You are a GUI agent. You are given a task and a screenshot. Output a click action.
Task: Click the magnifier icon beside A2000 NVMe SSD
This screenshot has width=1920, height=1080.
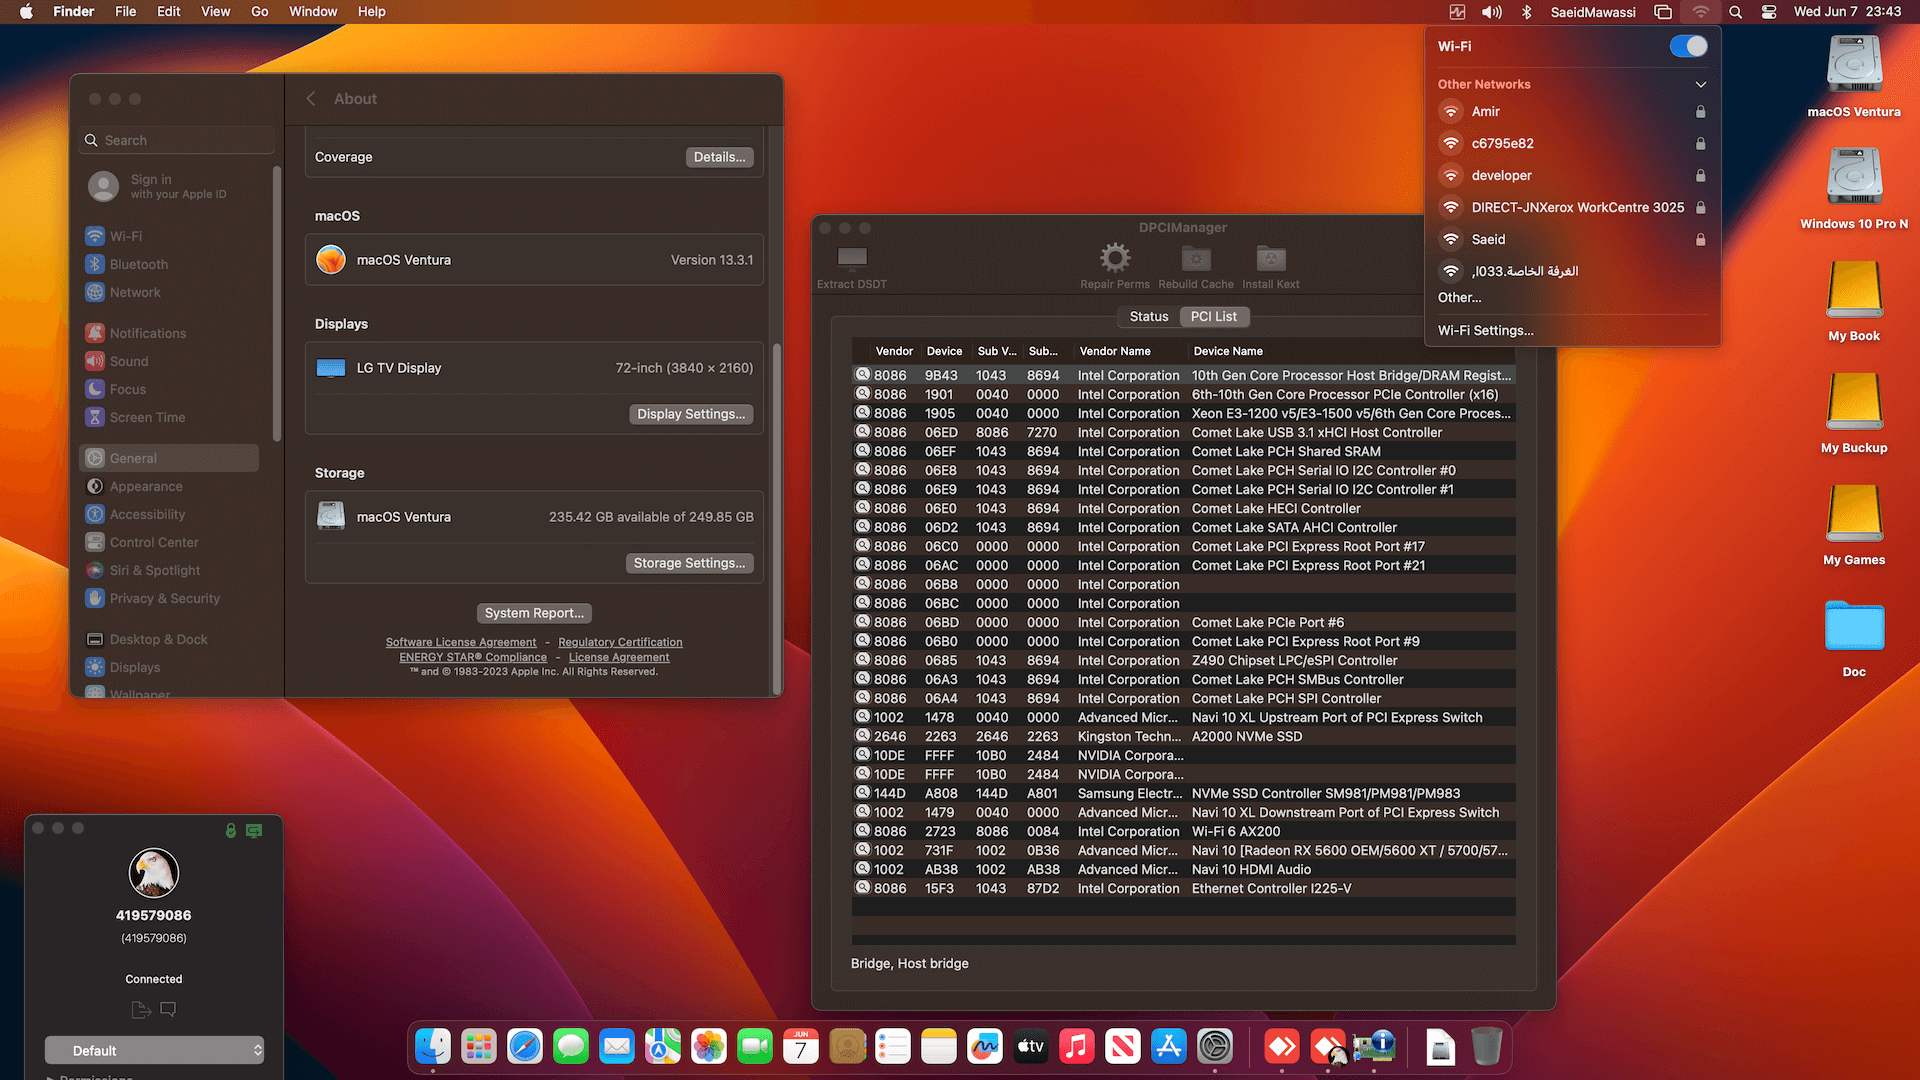862,736
